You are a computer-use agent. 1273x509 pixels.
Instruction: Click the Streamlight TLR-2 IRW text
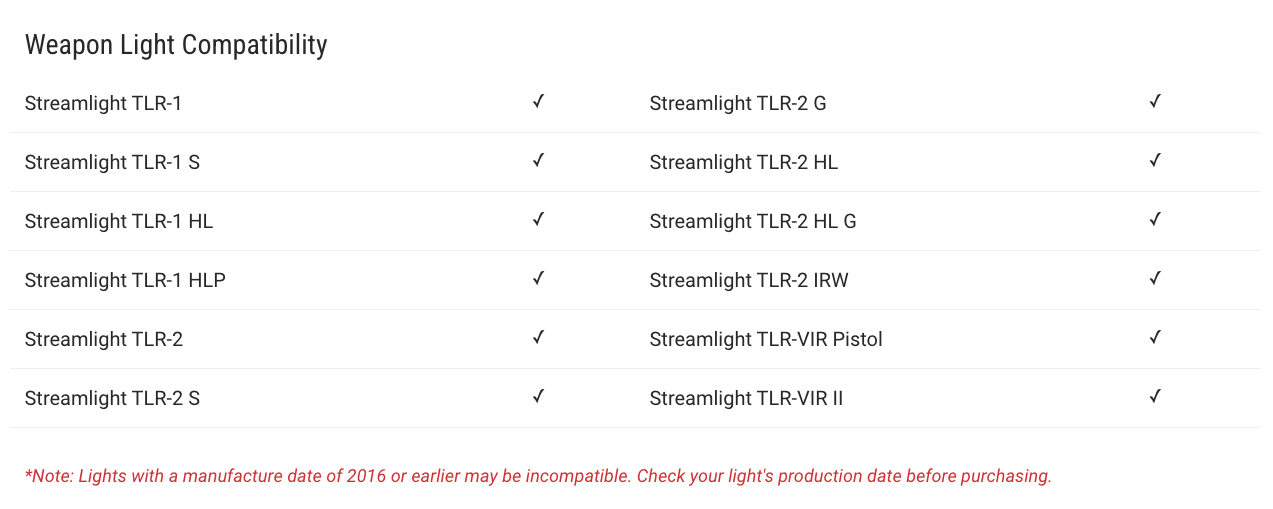tap(749, 280)
